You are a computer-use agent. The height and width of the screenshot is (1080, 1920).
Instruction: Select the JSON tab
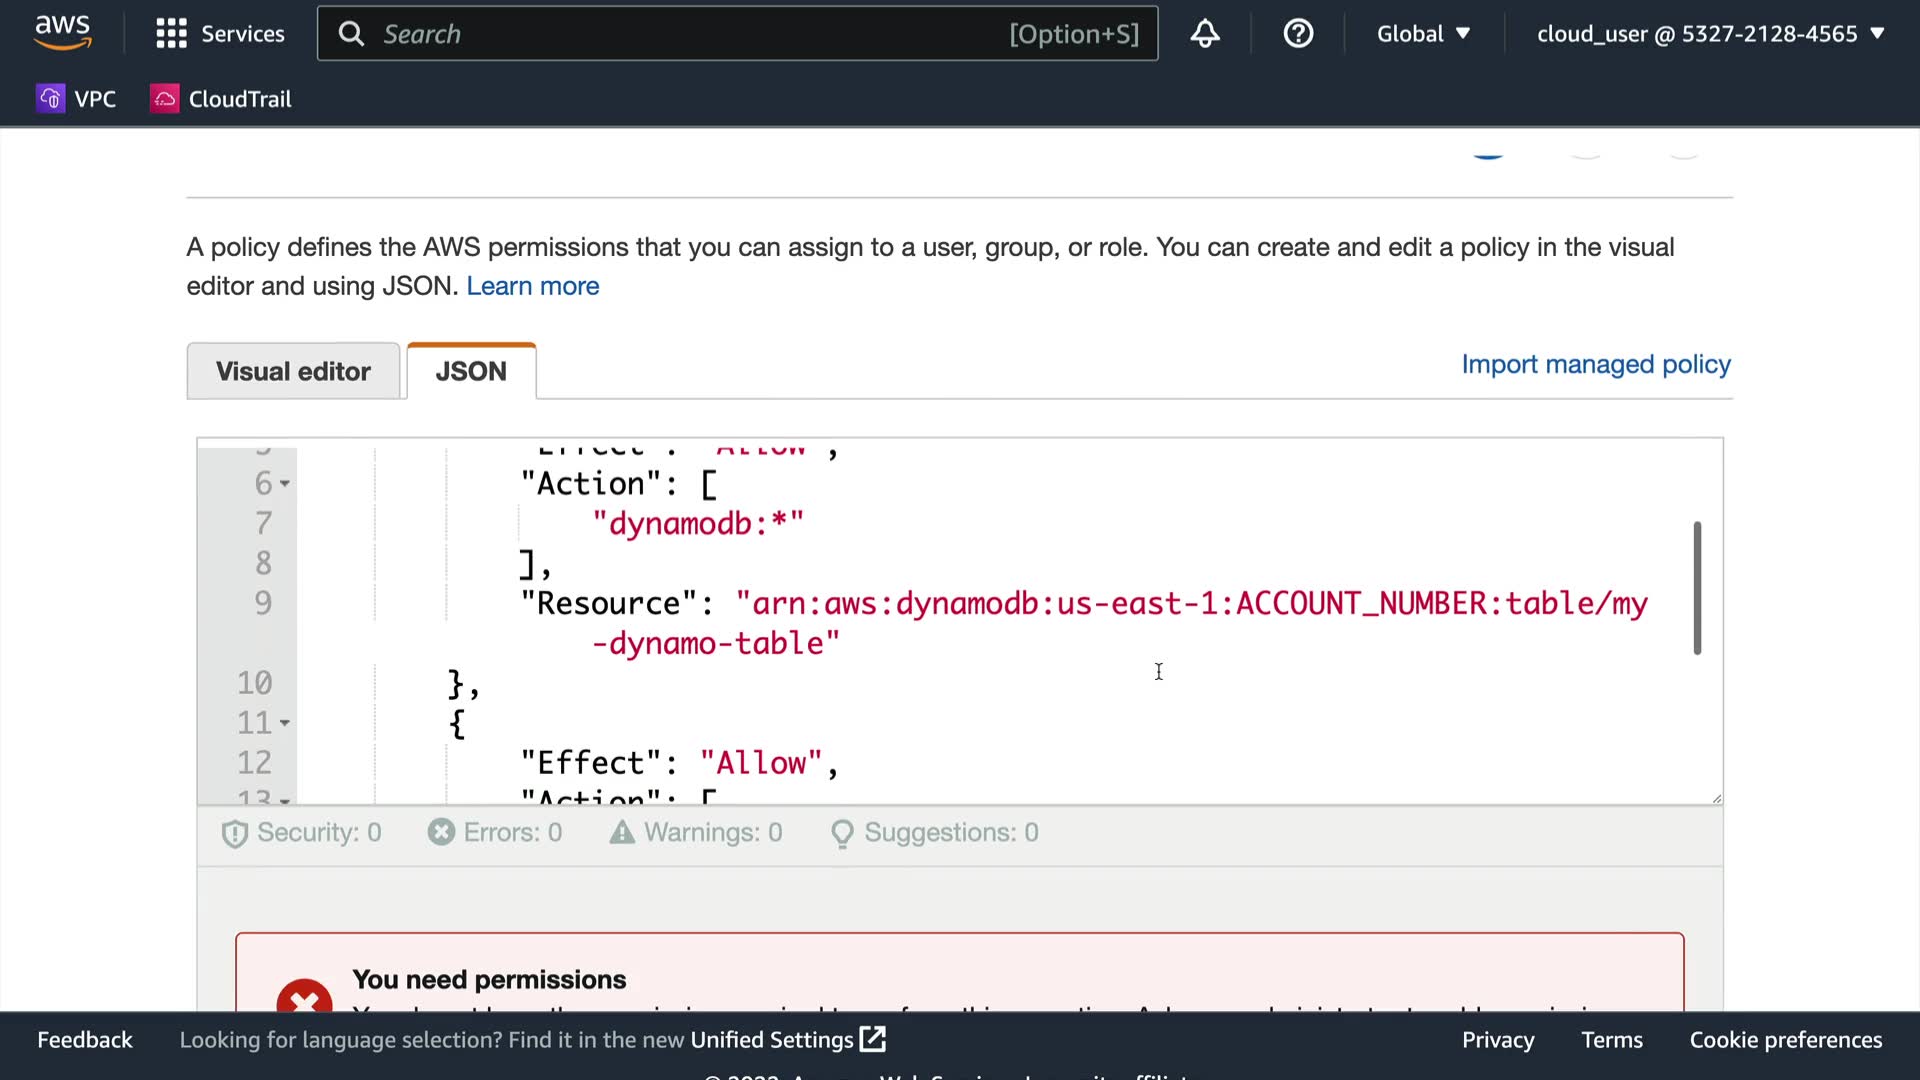471,371
